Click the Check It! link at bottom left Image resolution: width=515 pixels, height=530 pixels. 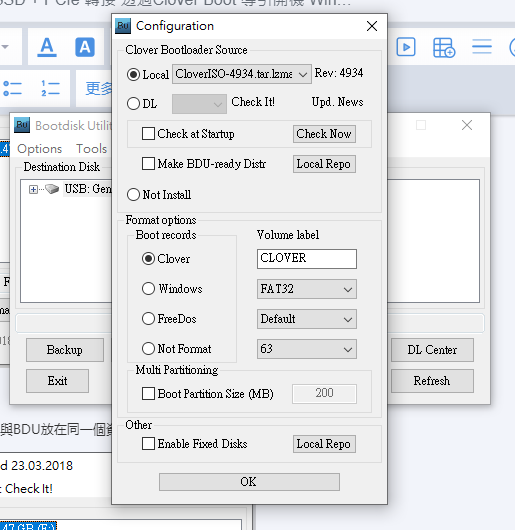pyautogui.click(x=29, y=488)
